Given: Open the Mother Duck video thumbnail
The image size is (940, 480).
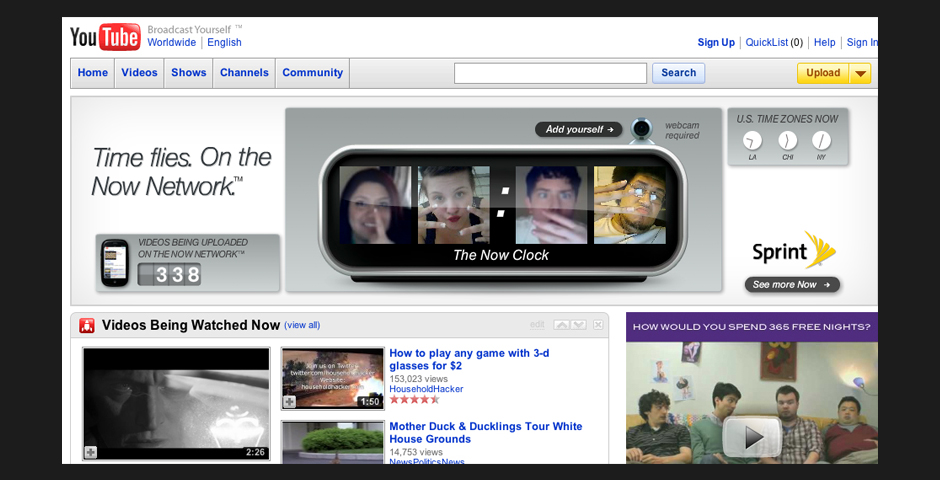Looking at the screenshot, I should [333, 442].
